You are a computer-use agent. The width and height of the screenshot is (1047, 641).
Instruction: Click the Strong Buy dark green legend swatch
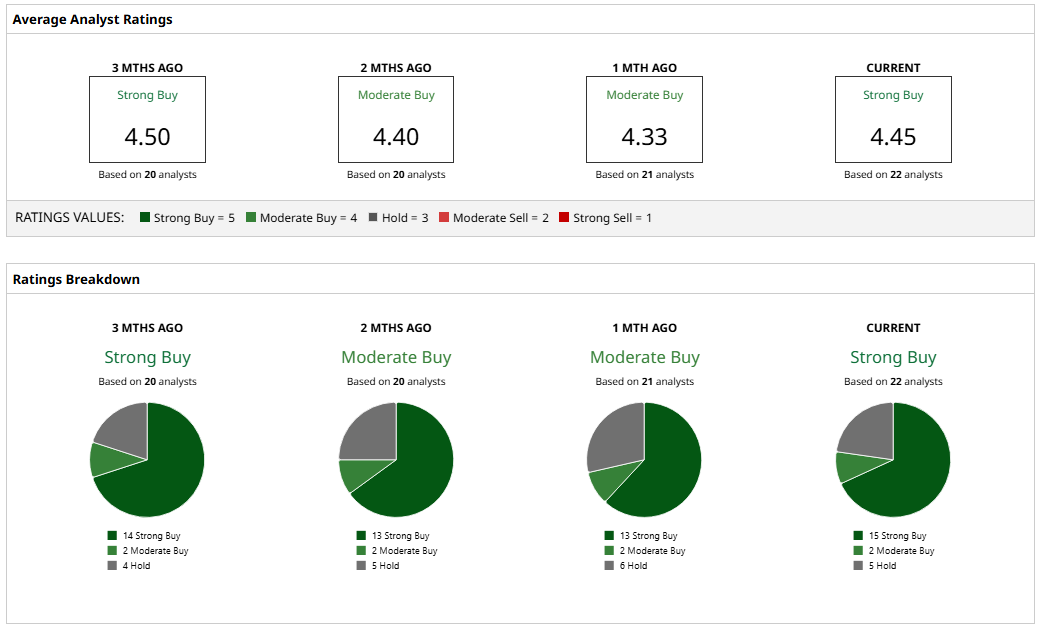pyautogui.click(x=144, y=217)
